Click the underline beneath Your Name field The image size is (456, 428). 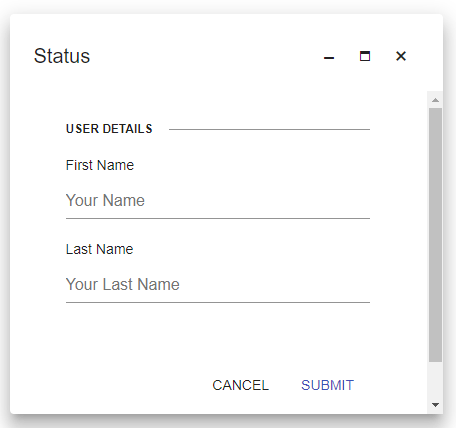click(x=218, y=219)
